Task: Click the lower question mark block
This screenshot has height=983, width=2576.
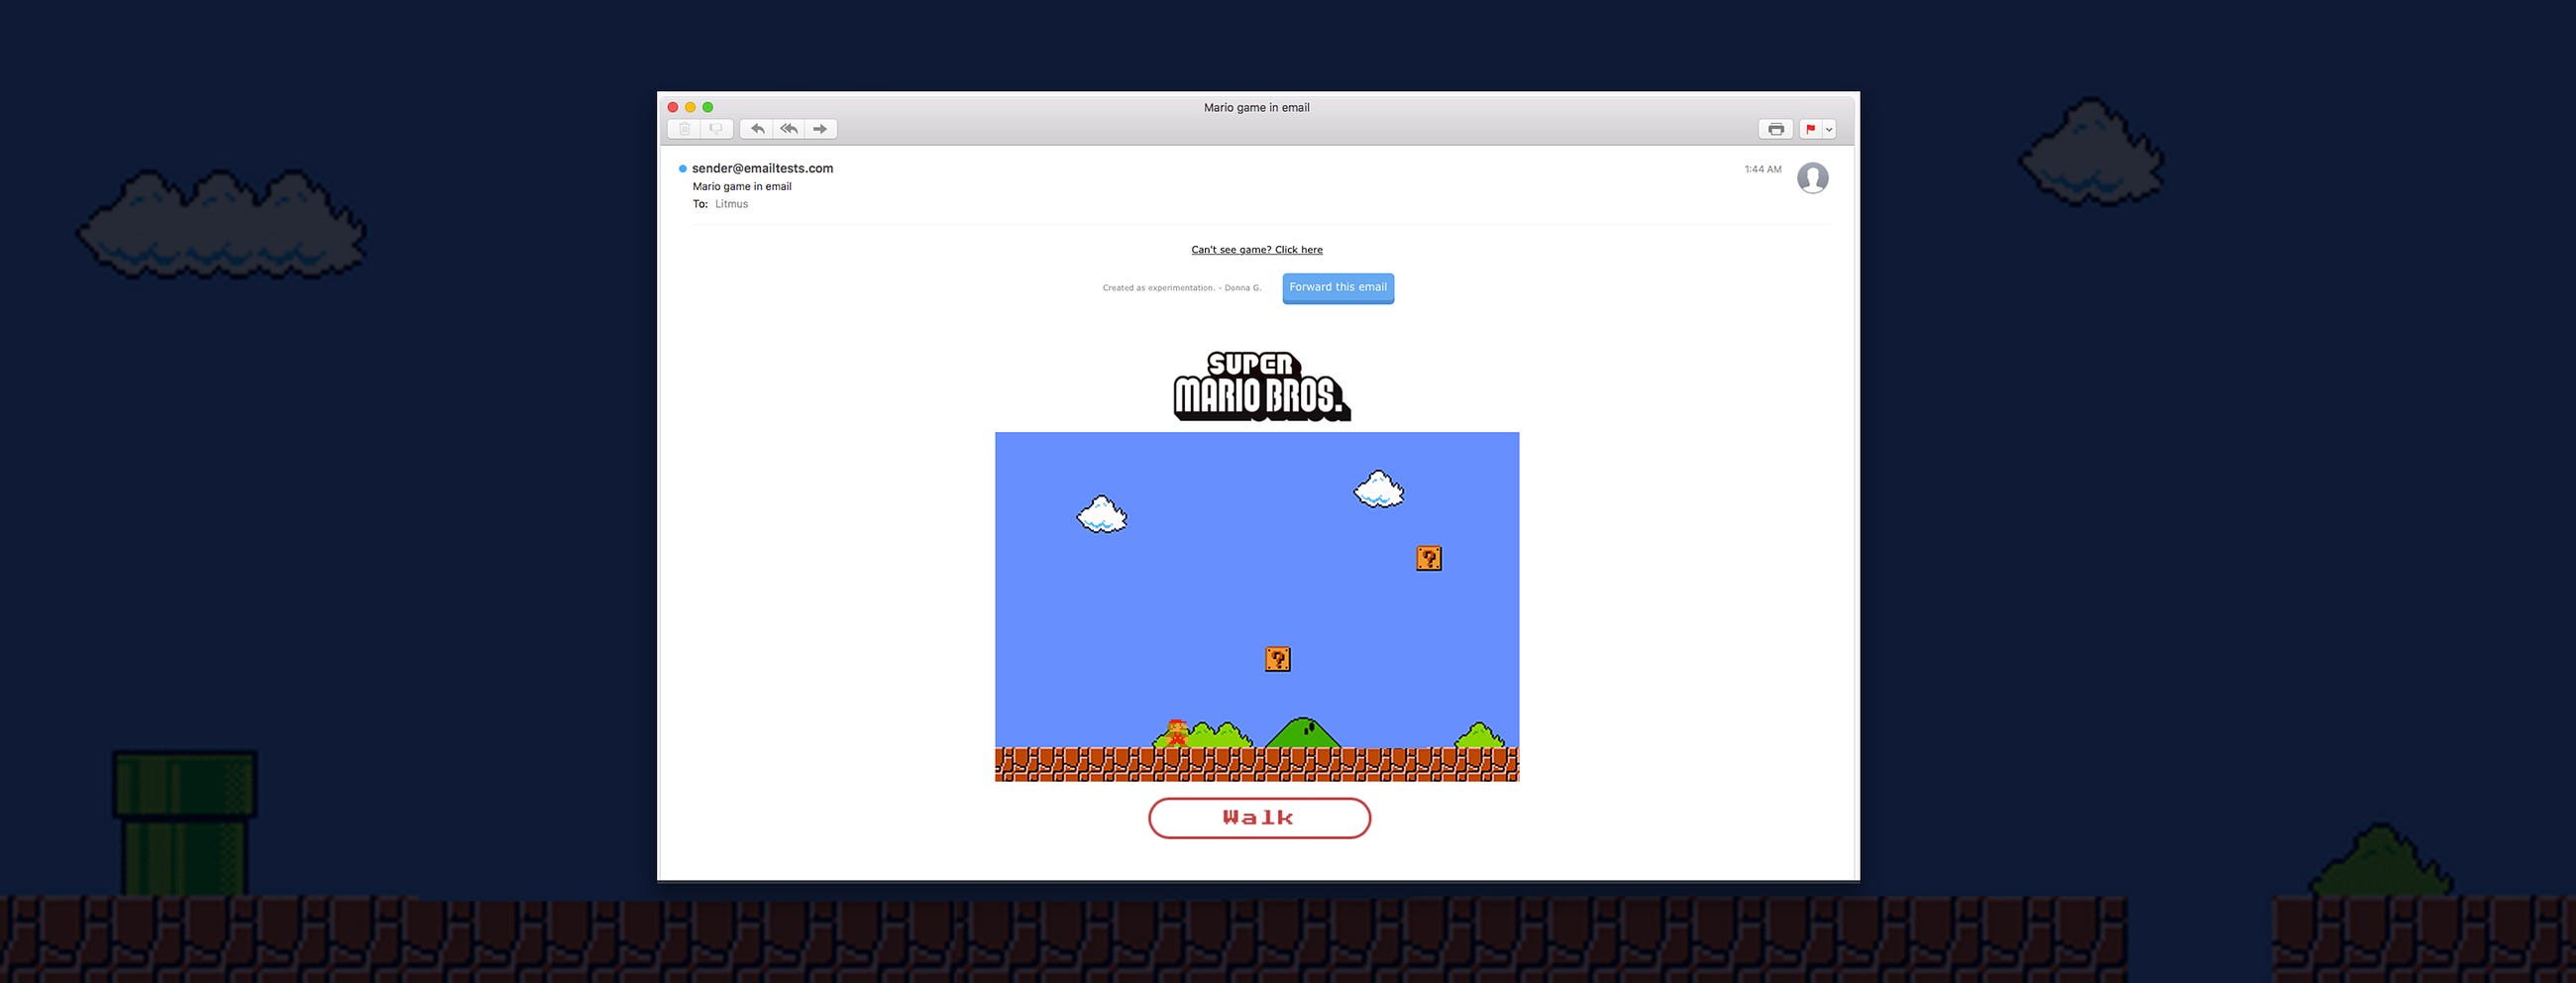Action: [1277, 659]
